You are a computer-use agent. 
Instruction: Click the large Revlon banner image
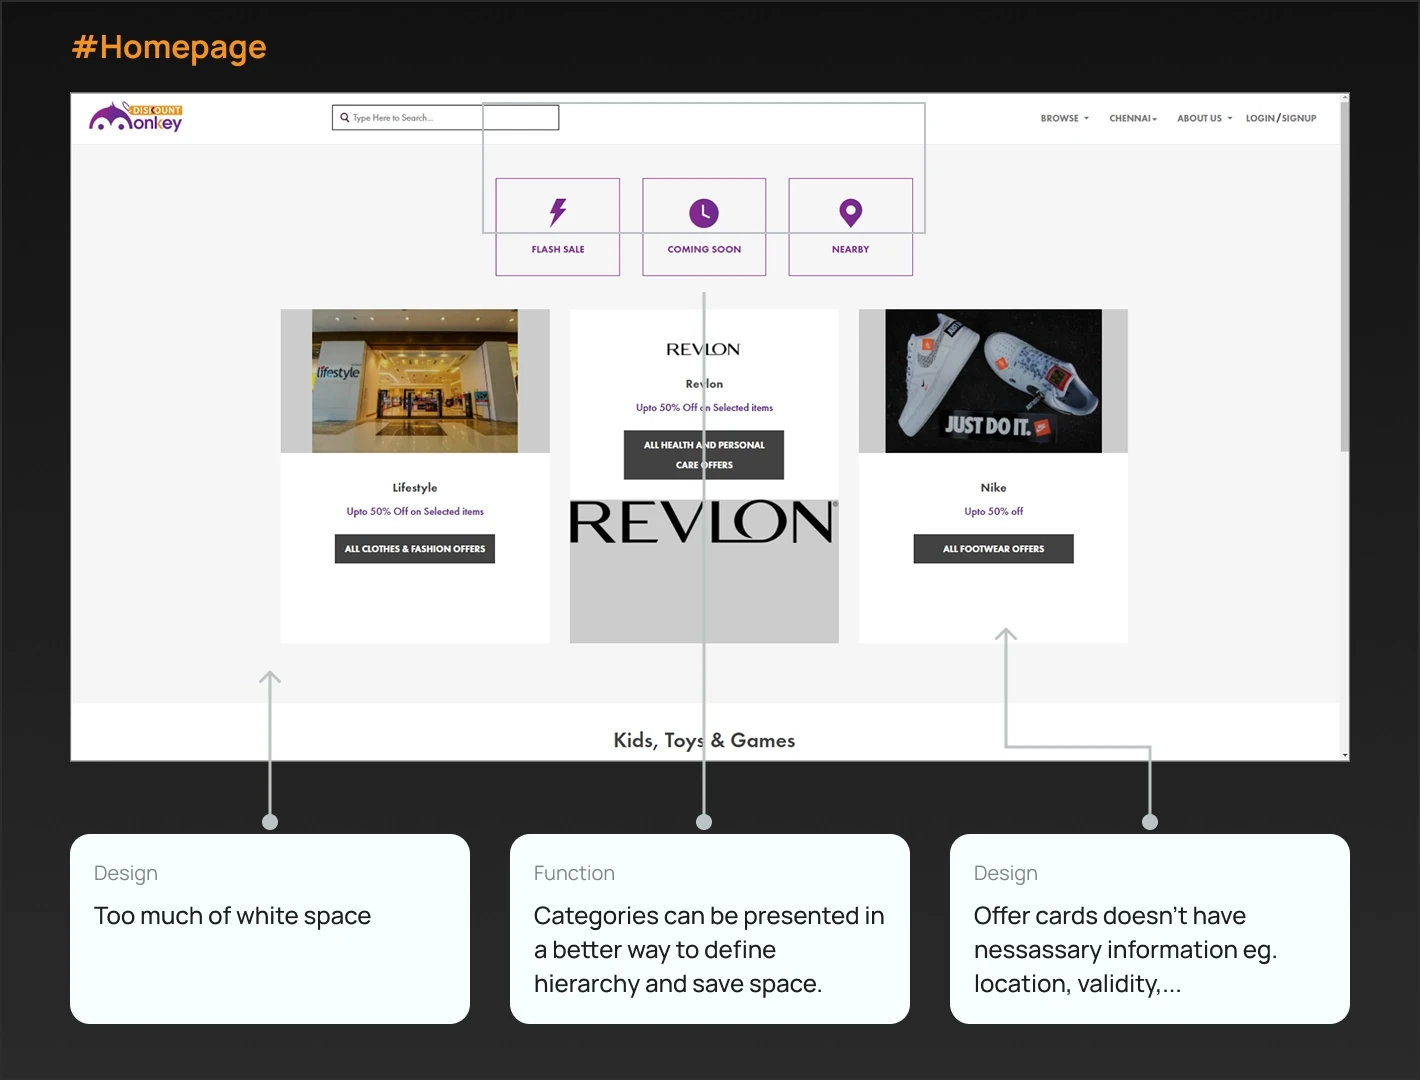(x=704, y=522)
